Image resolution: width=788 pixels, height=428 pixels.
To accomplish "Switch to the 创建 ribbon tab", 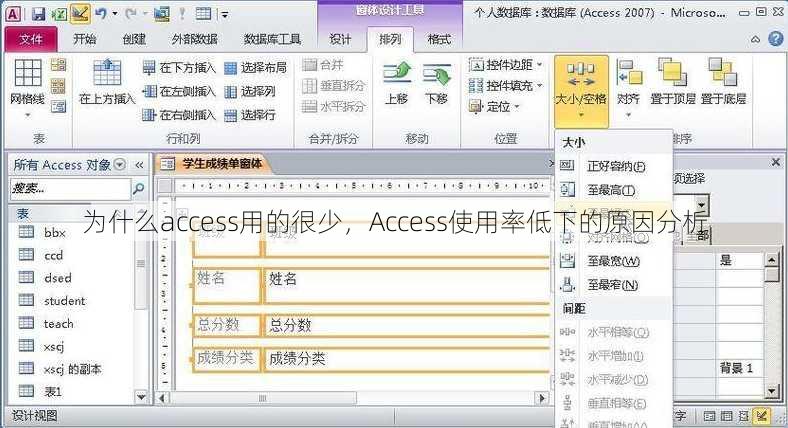I will click(134, 39).
